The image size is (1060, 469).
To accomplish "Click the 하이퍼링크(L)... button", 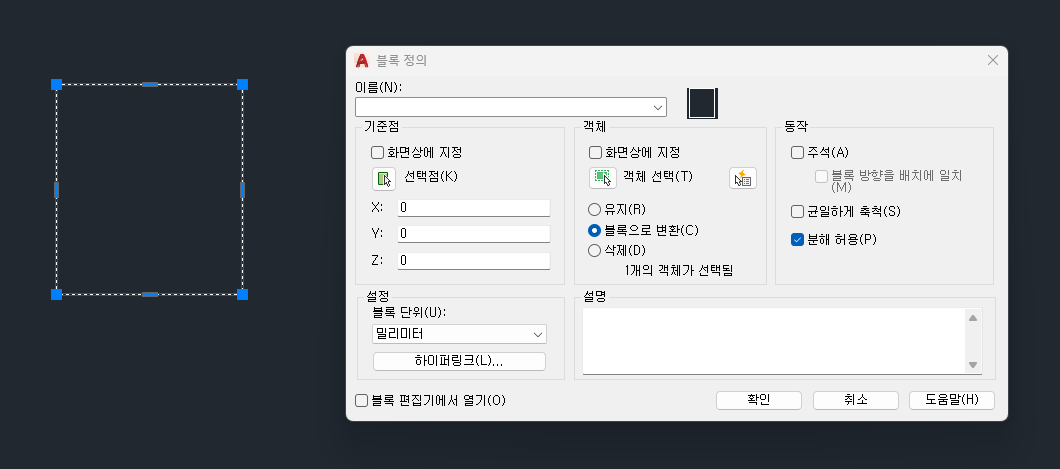I will [x=459, y=362].
